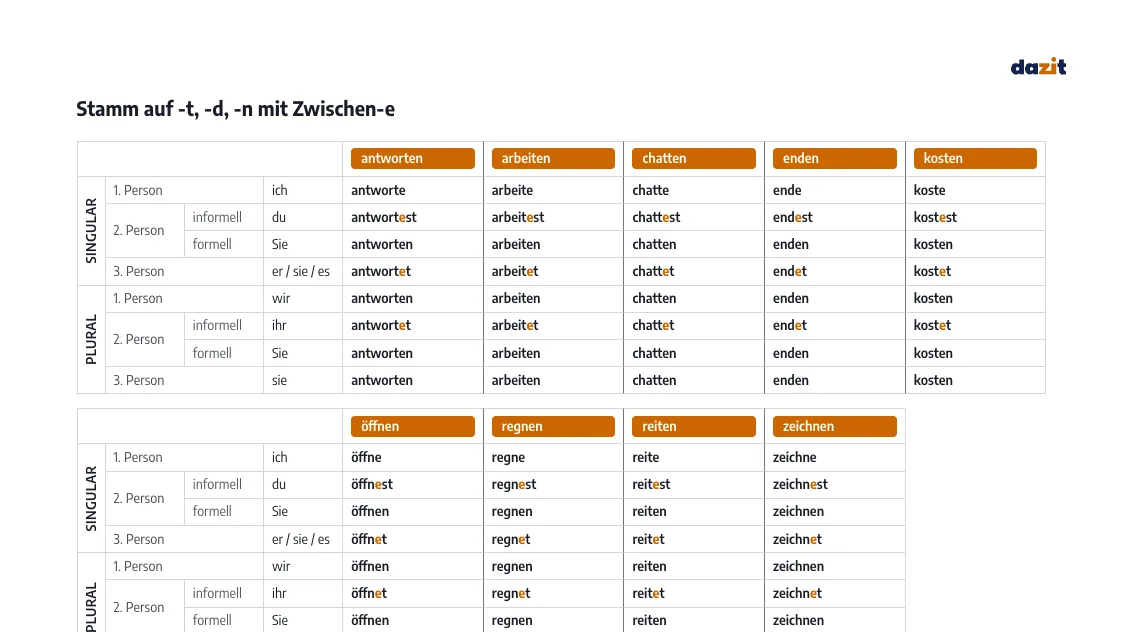Select the öffne cell in ich row
The height and width of the screenshot is (632, 1123).
pos(366,457)
